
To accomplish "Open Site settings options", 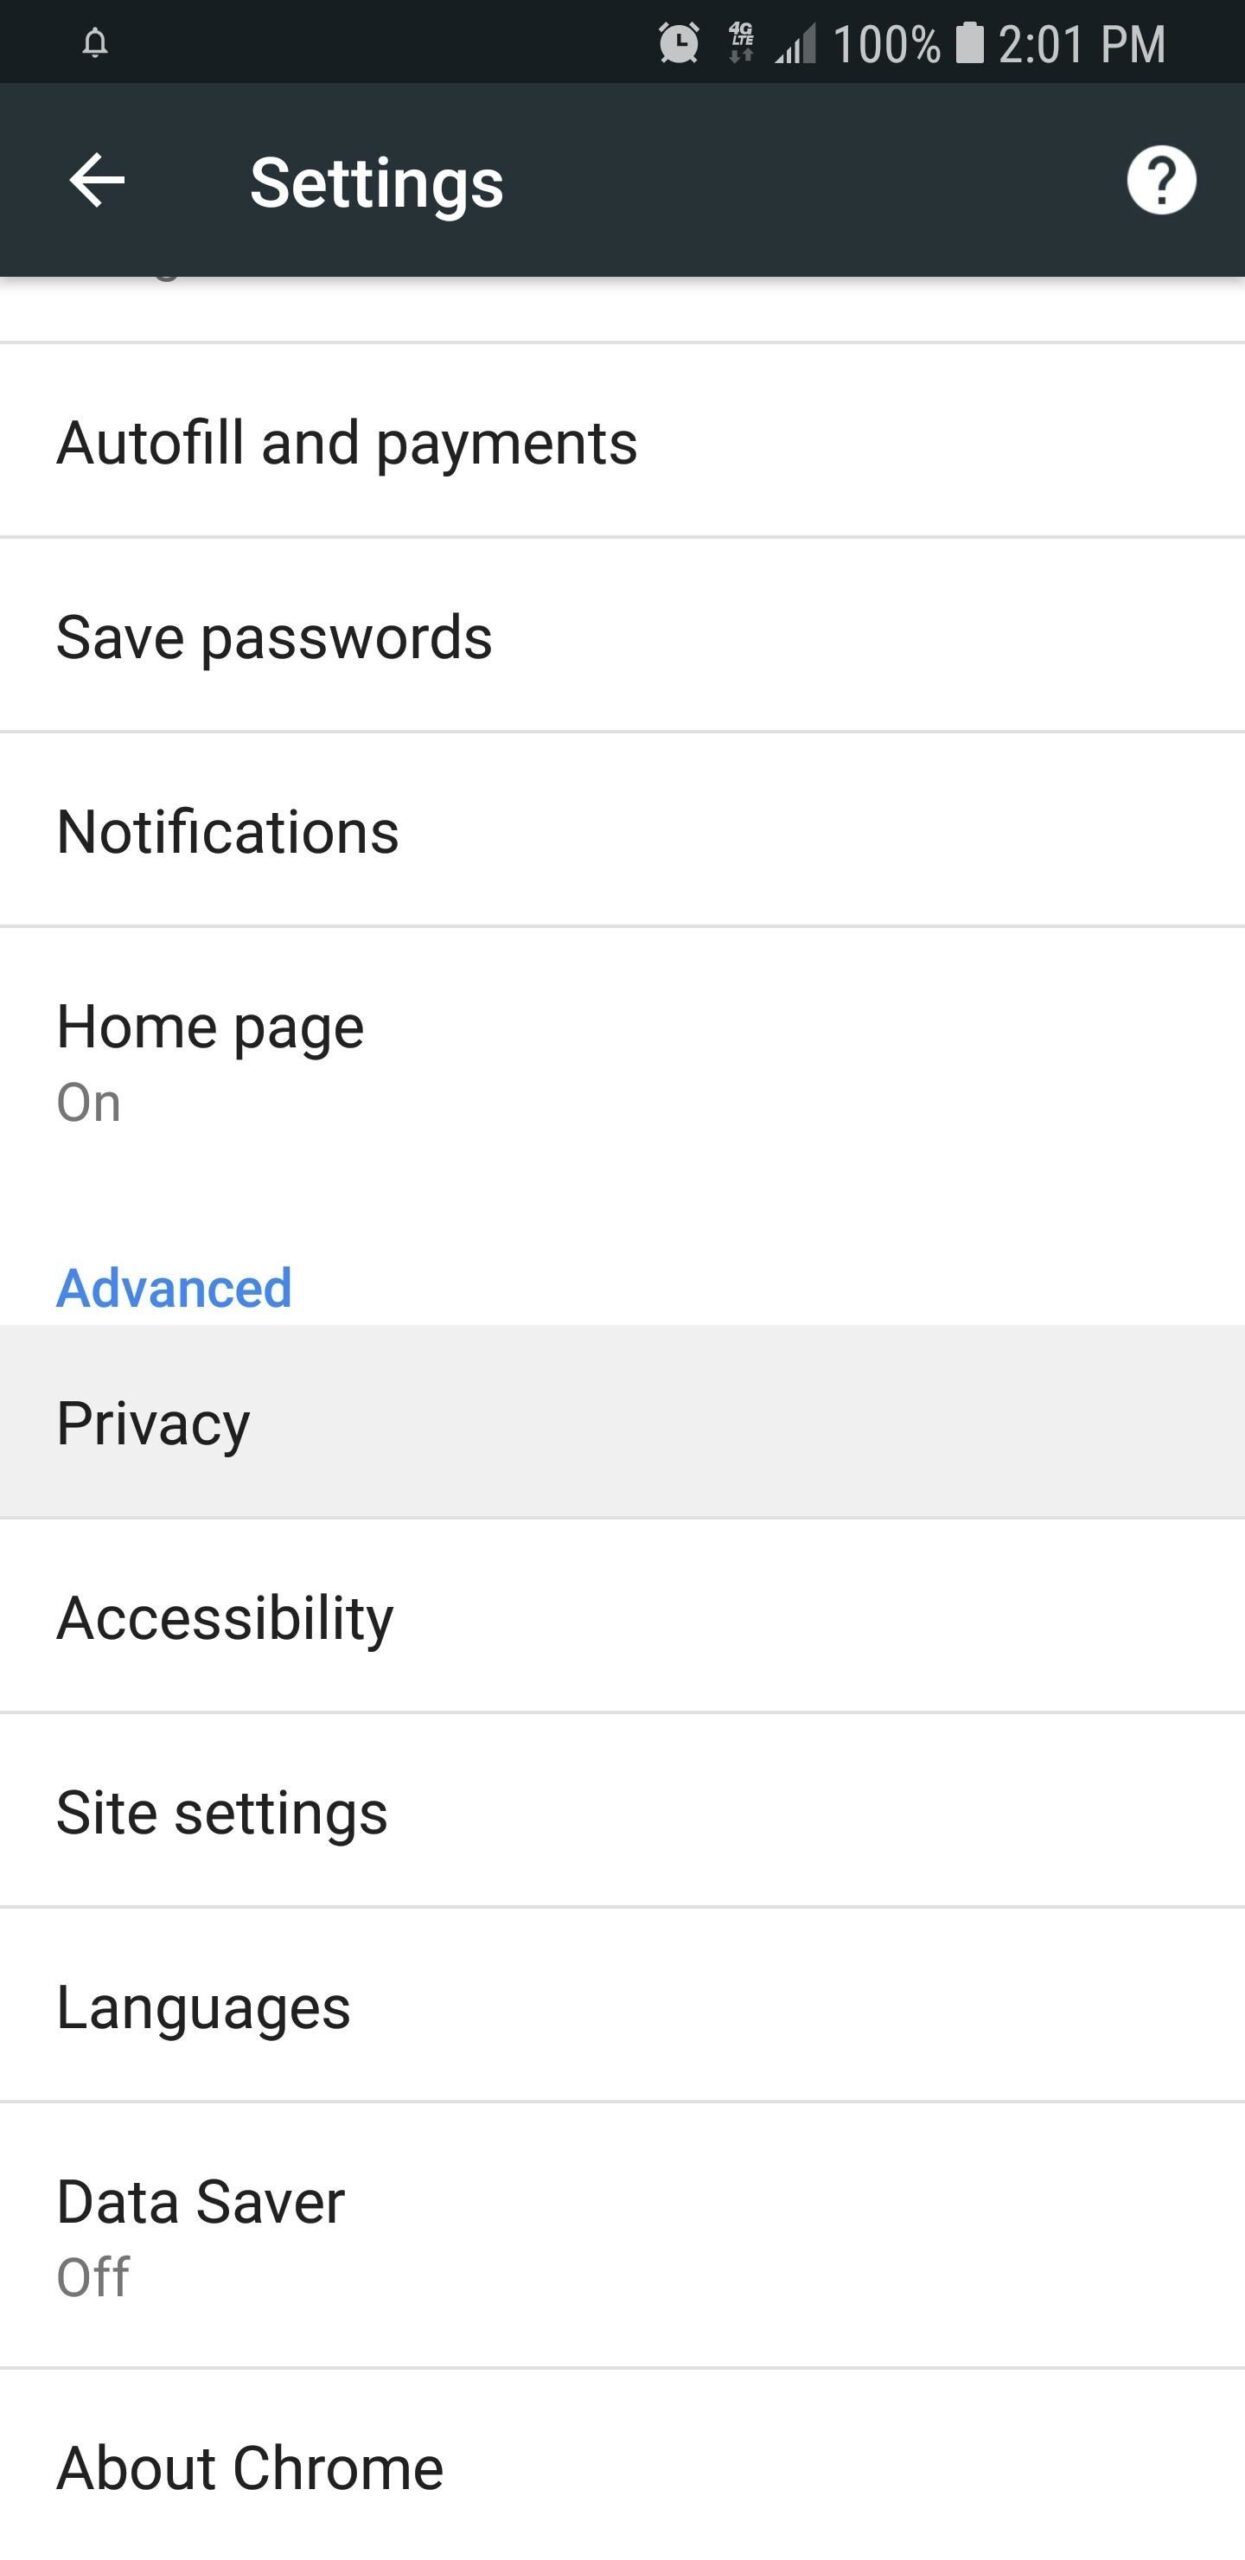I will click(400, 1810).
